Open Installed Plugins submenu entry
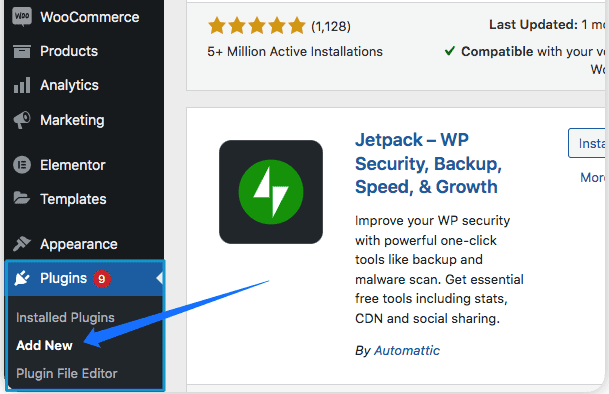The height and width of the screenshot is (394, 609). point(65,317)
